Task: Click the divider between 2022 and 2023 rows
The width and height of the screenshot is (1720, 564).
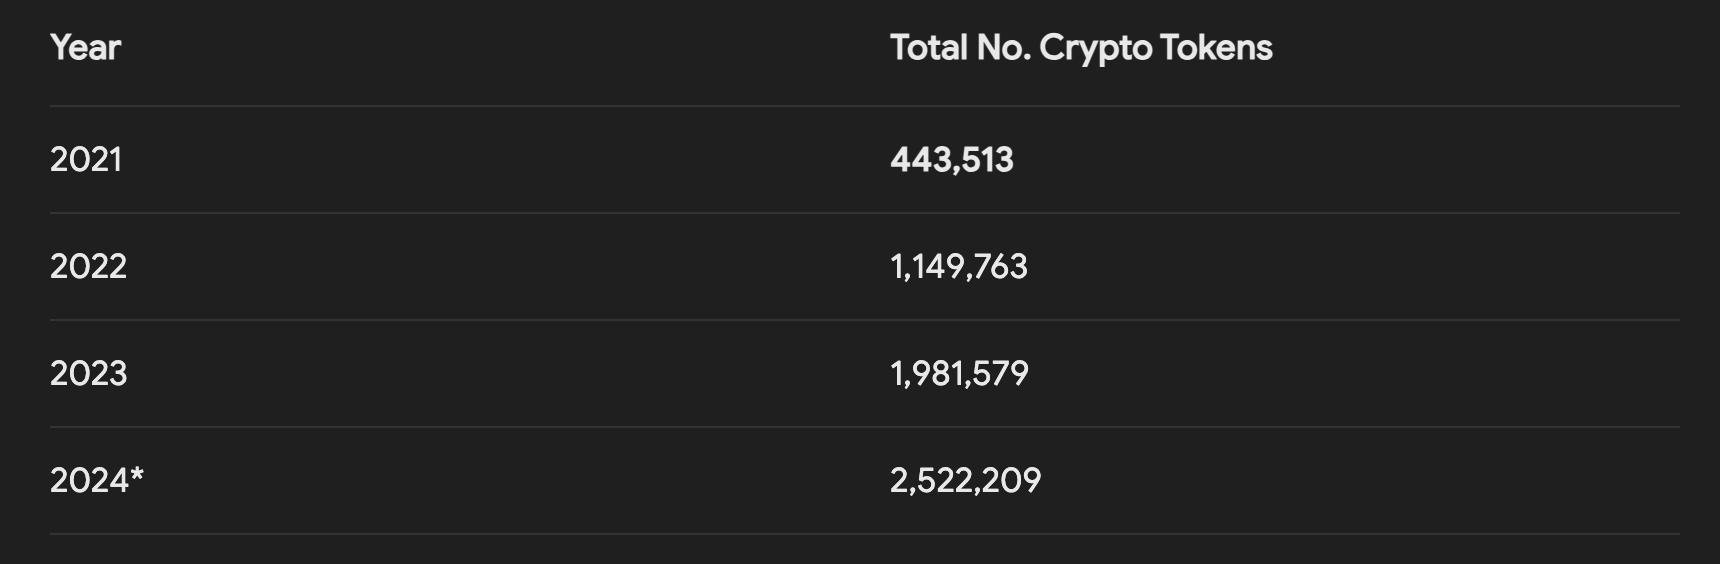Action: [x=864, y=320]
